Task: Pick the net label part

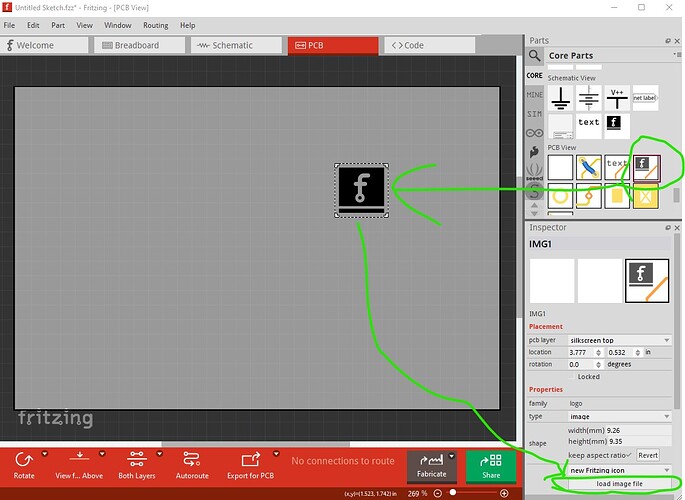Action: click(645, 98)
